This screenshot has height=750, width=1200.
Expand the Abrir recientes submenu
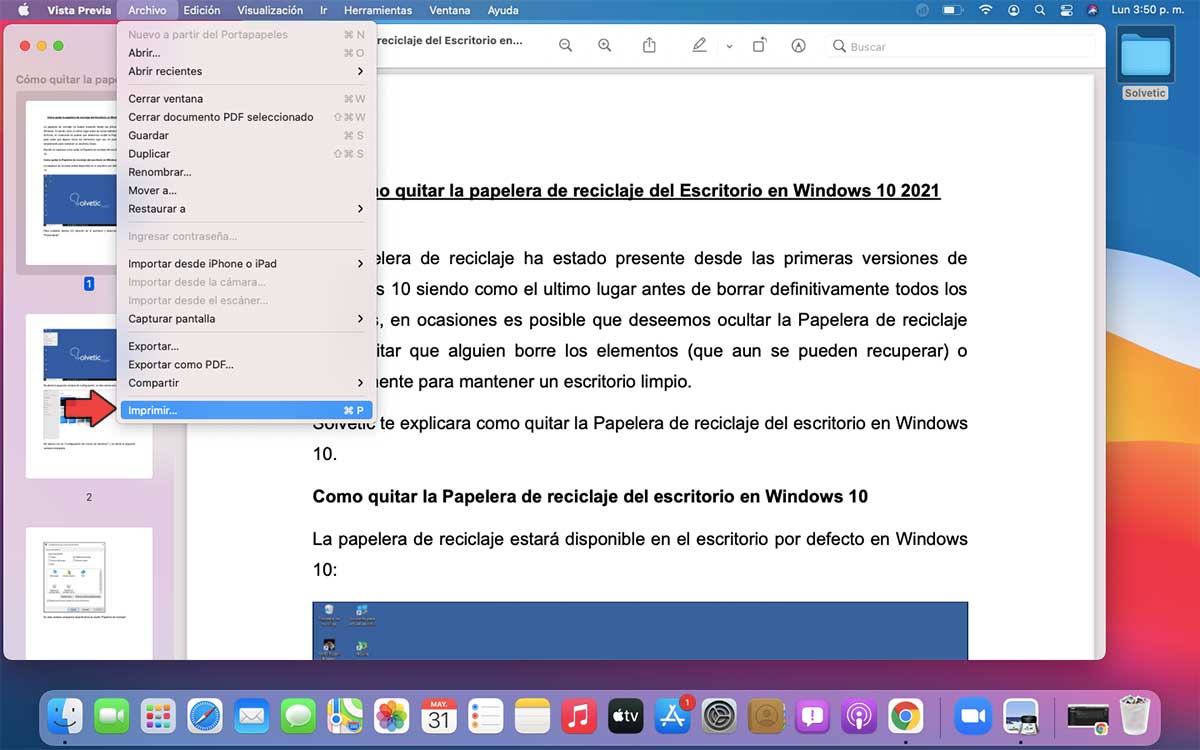point(200,71)
